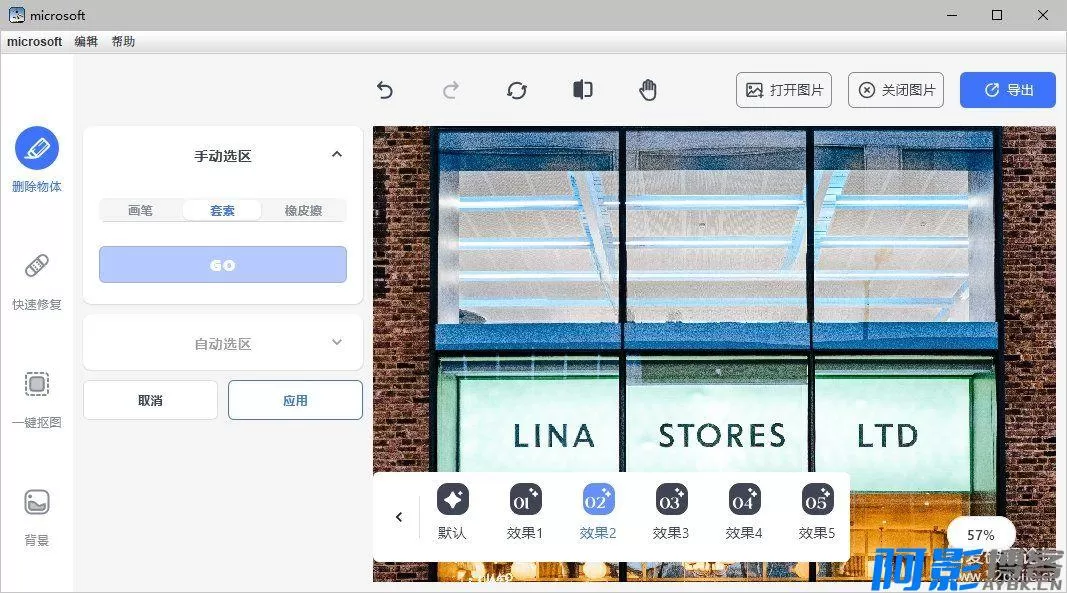Click the 导出 export button

tap(1008, 90)
